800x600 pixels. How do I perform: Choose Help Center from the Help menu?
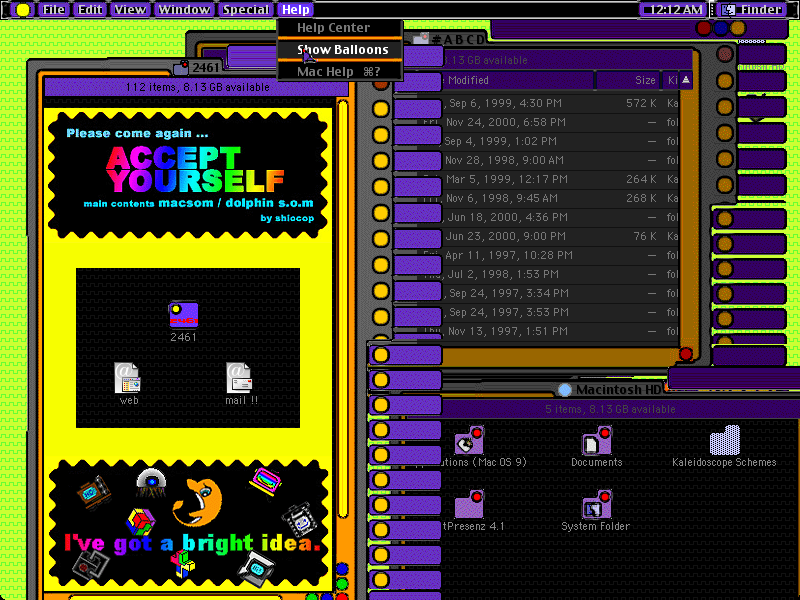click(340, 28)
